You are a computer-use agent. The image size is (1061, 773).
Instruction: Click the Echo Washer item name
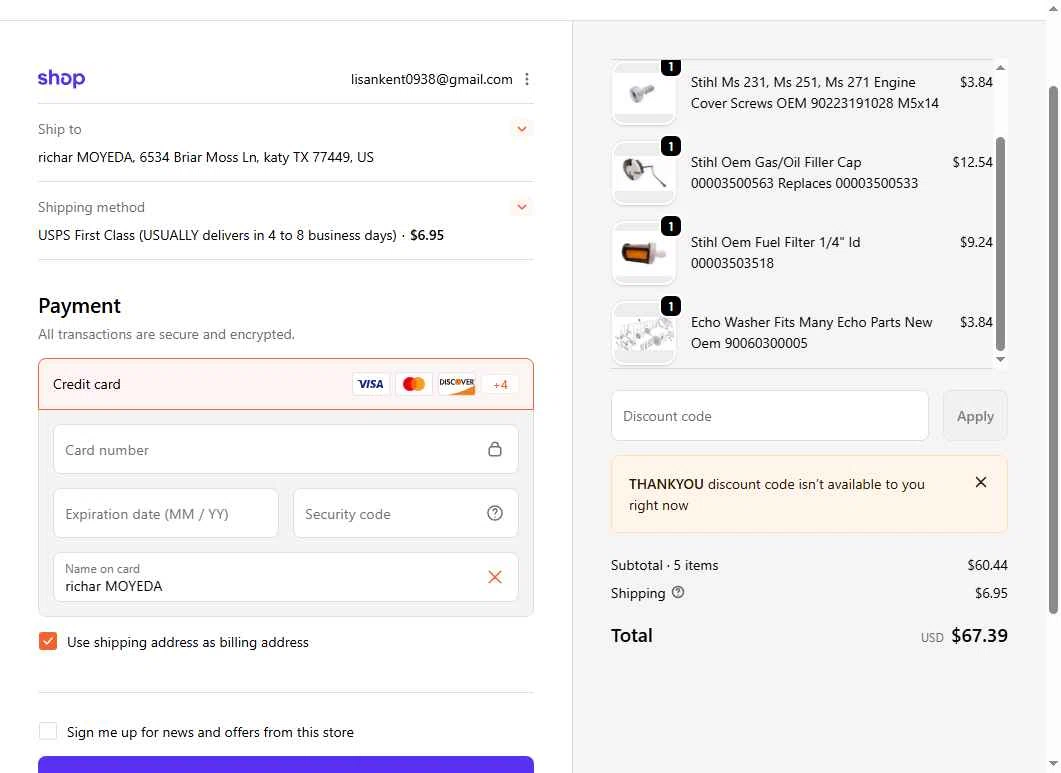click(811, 332)
